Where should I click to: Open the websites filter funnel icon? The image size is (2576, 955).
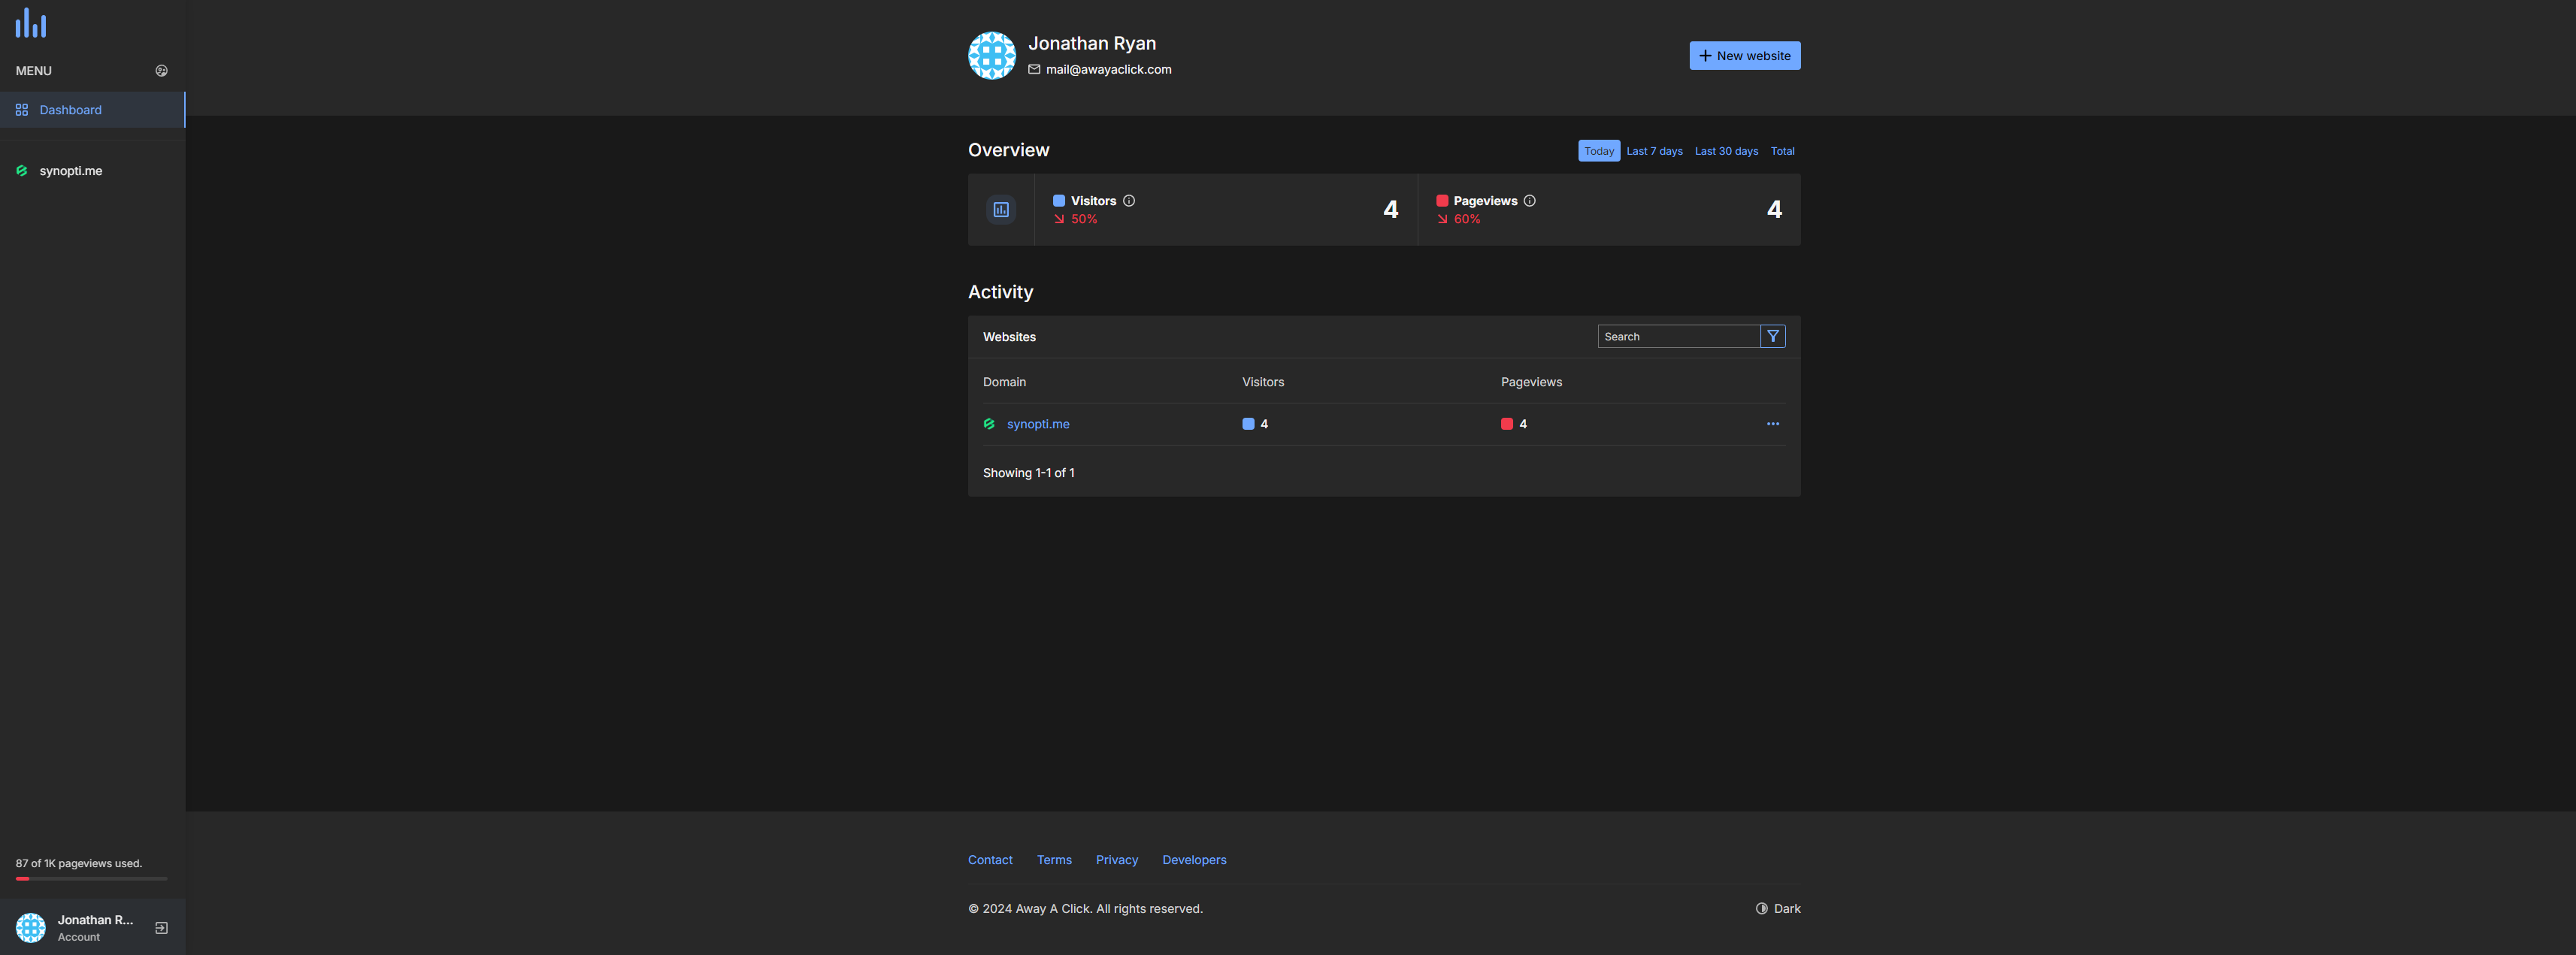[x=1772, y=337]
